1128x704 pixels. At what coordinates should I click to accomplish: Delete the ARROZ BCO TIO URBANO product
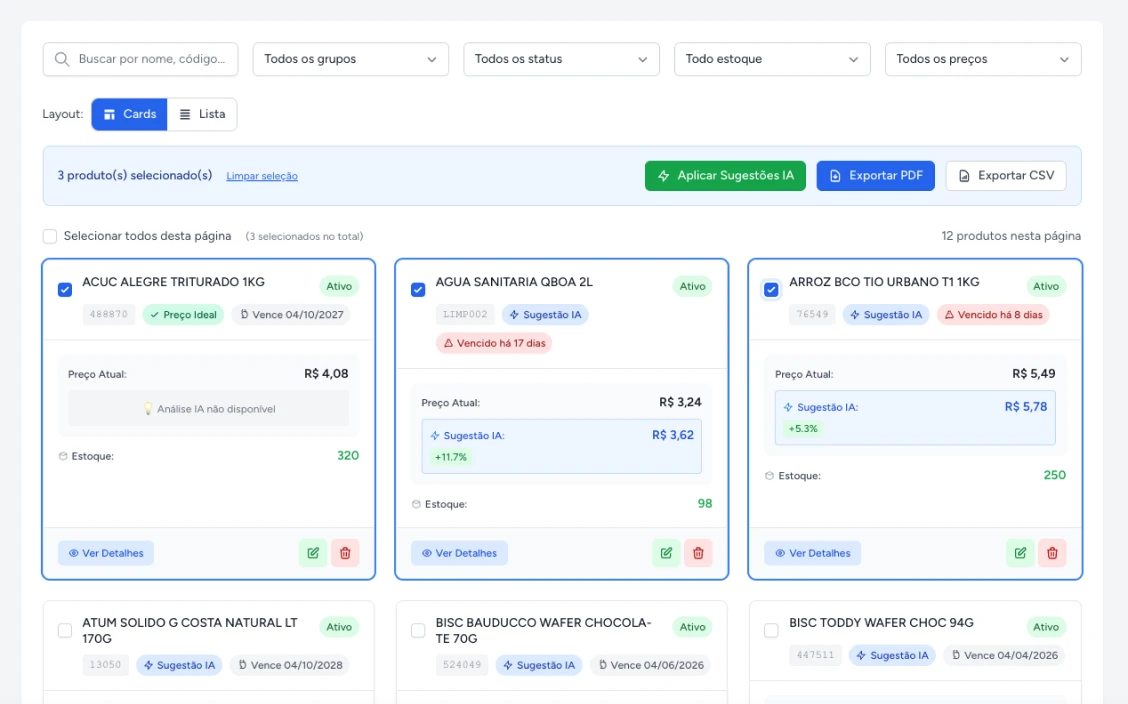(x=1052, y=553)
